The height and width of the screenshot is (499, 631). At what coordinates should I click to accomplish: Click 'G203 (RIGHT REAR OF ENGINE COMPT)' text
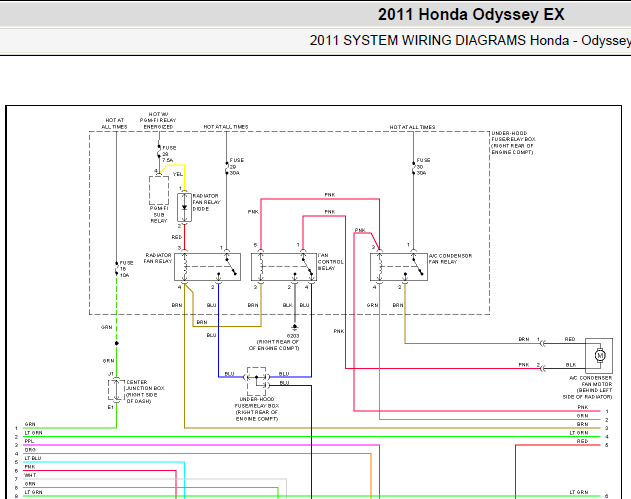tap(274, 342)
